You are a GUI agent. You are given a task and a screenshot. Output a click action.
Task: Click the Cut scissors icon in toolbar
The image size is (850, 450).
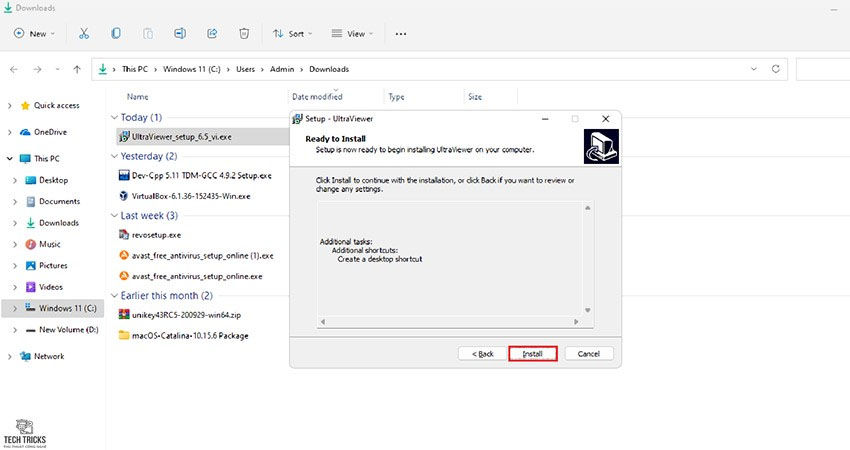pyautogui.click(x=83, y=34)
